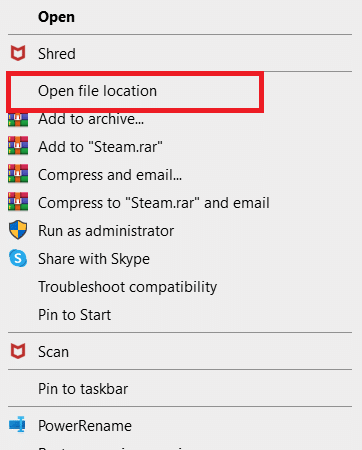Screen dimensions: 362x450
Task: Click the WinRAR icon next to Add to "Steam.rar"
Action: (18, 146)
